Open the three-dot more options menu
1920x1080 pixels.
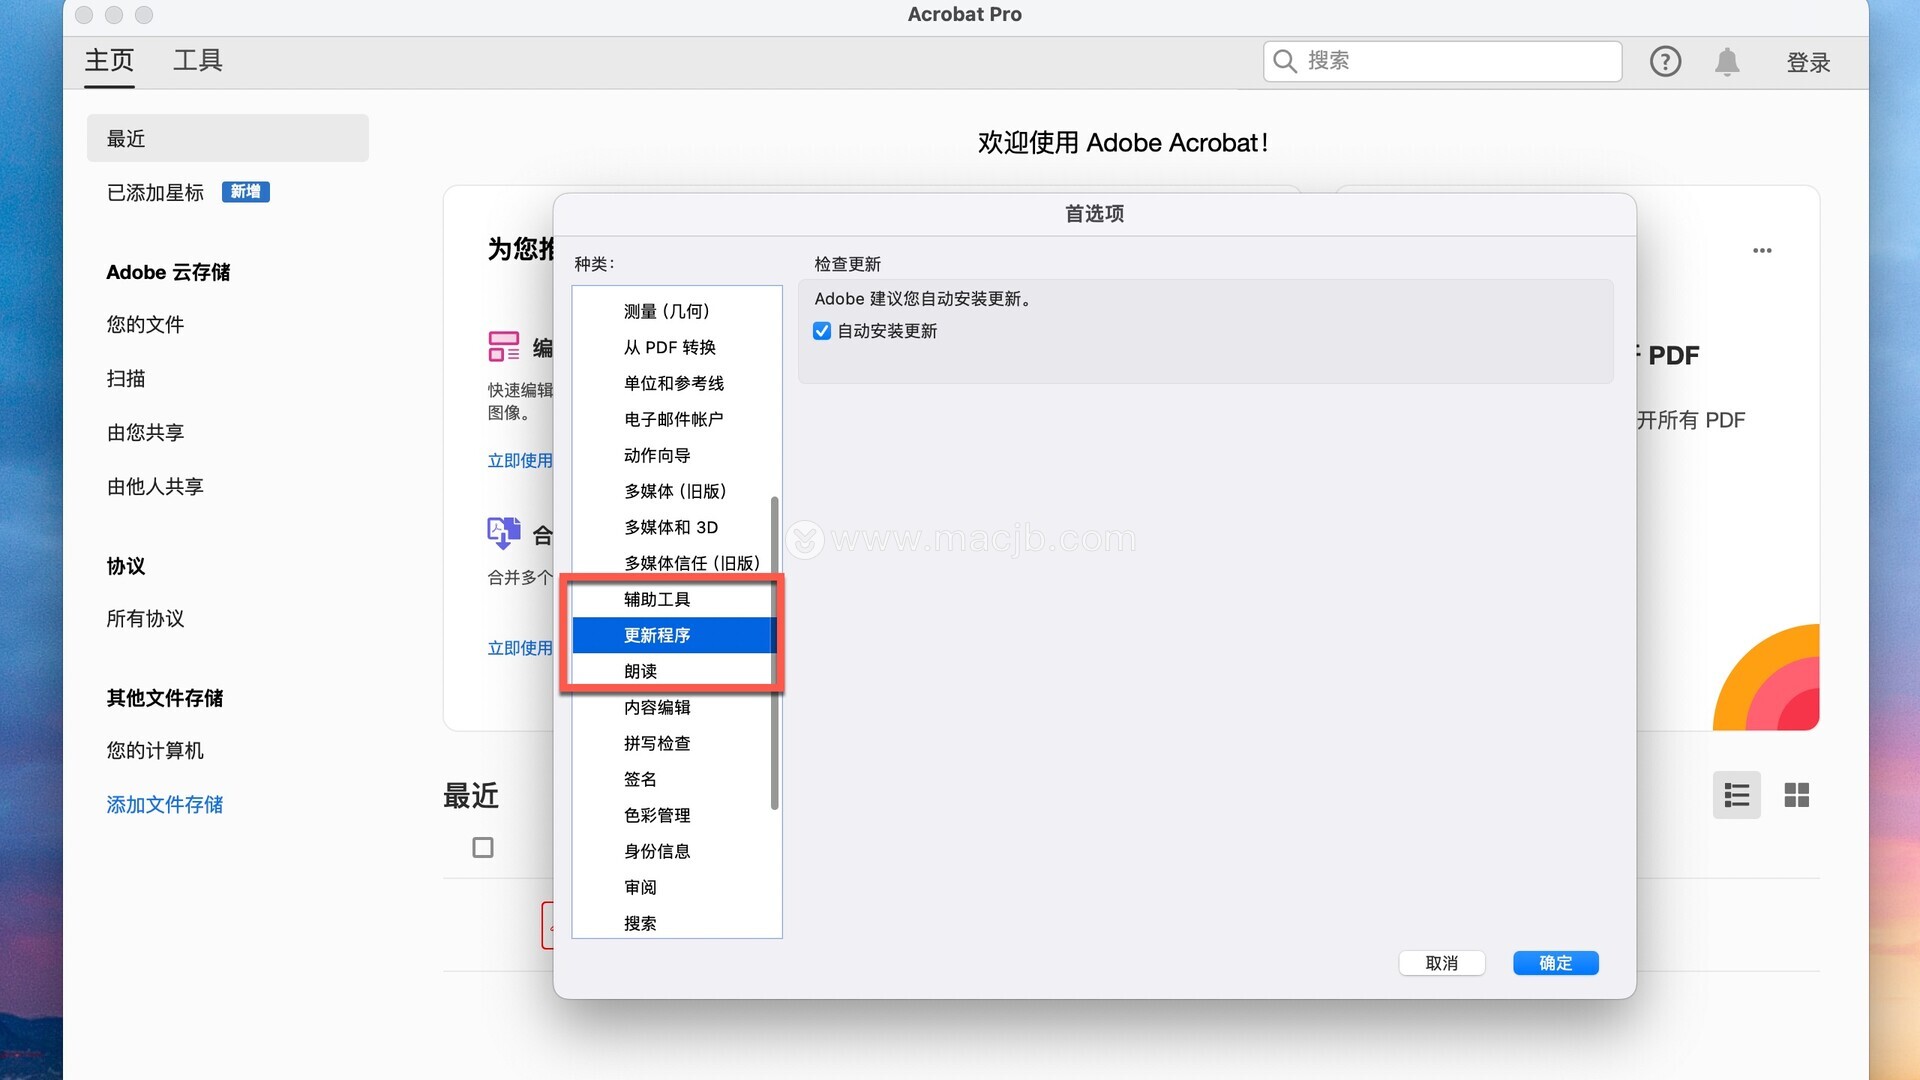(1762, 251)
